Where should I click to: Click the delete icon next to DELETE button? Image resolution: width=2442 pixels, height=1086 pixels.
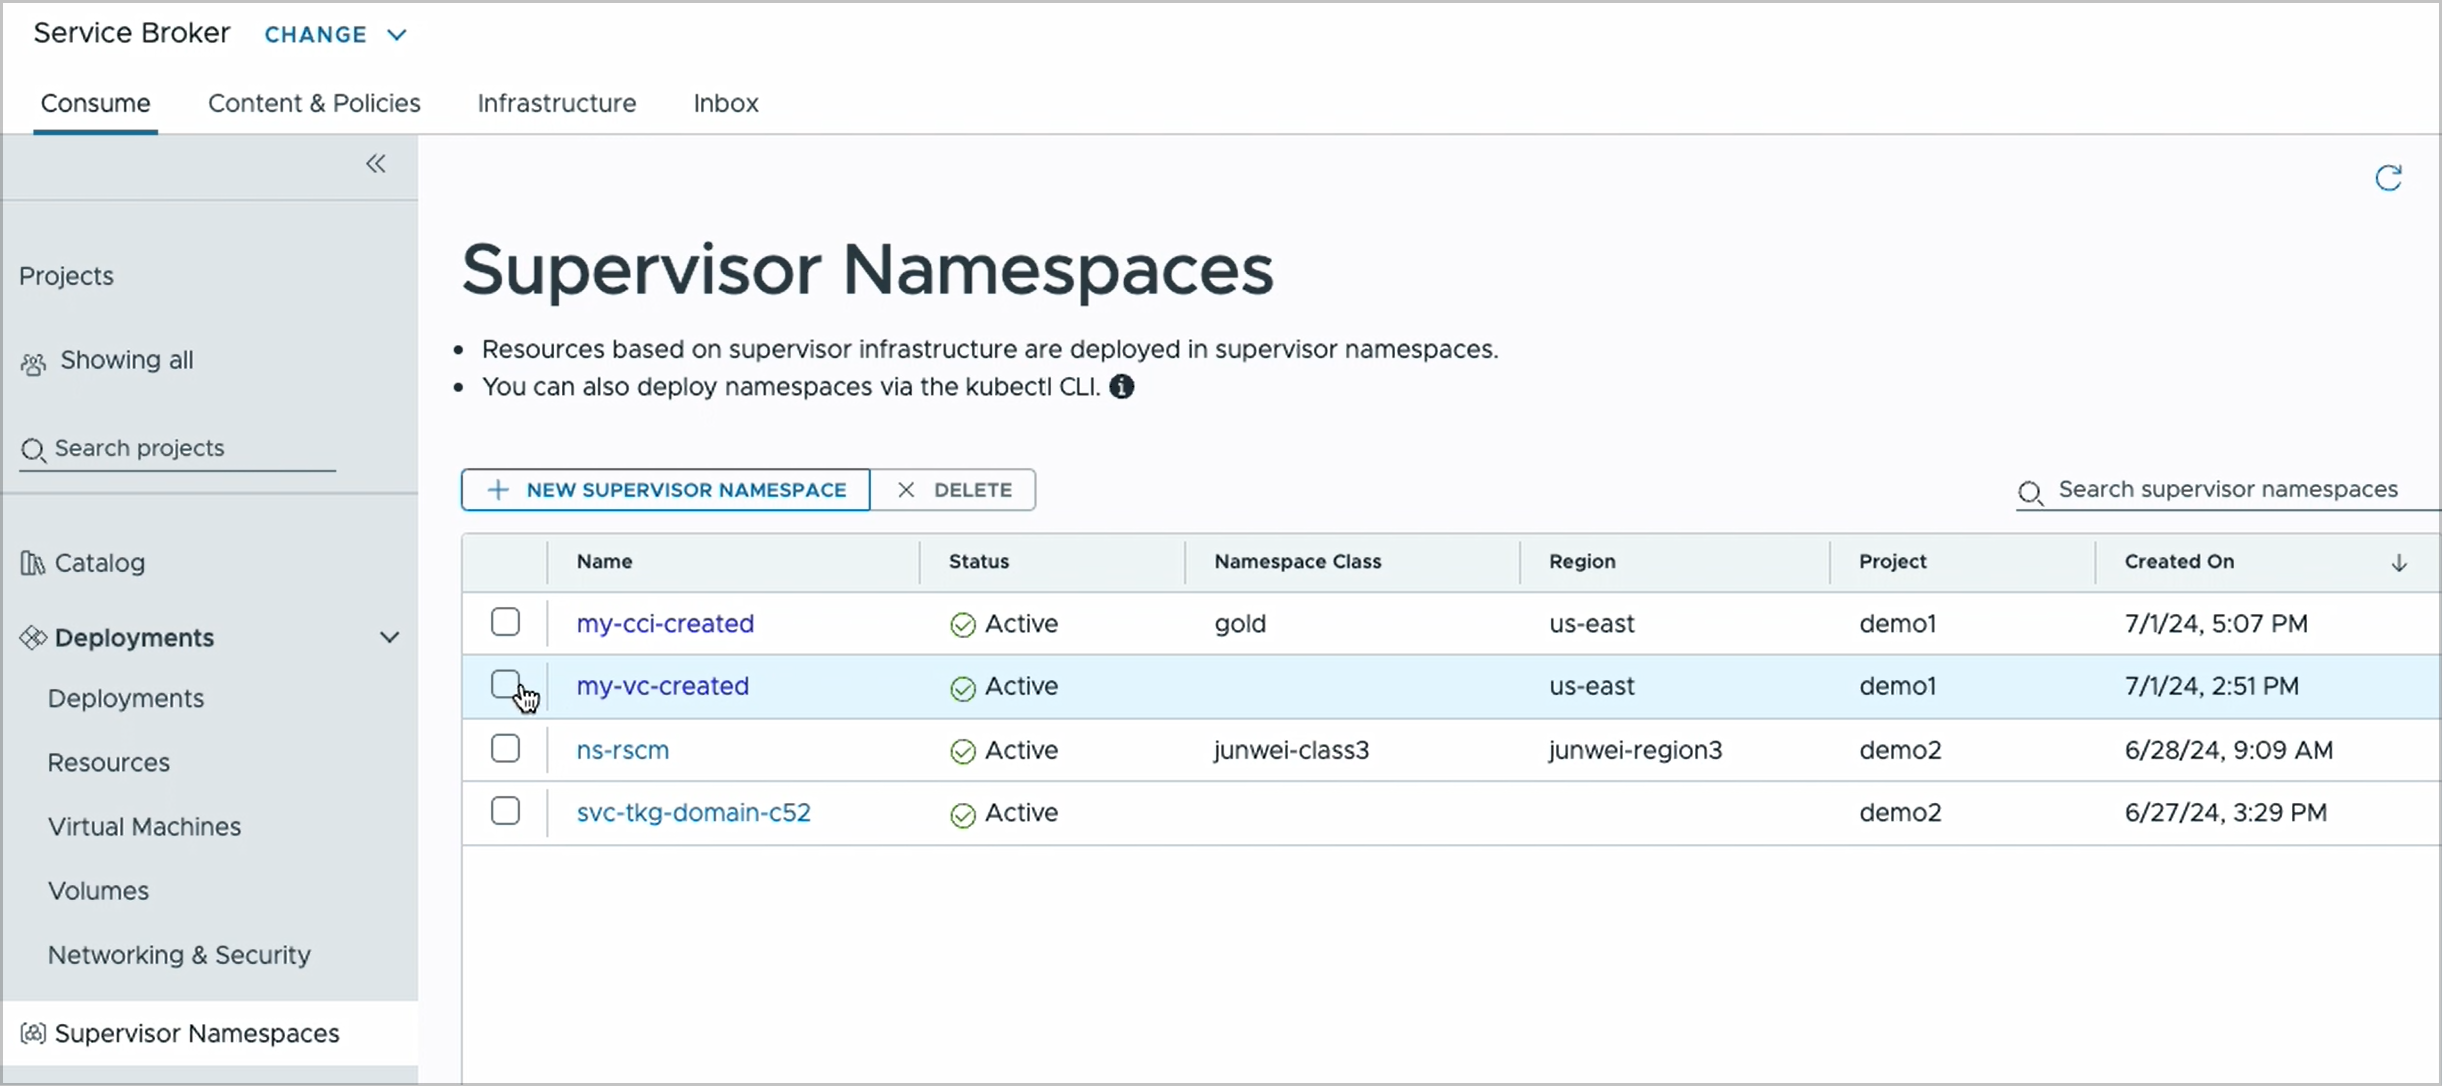(x=905, y=489)
